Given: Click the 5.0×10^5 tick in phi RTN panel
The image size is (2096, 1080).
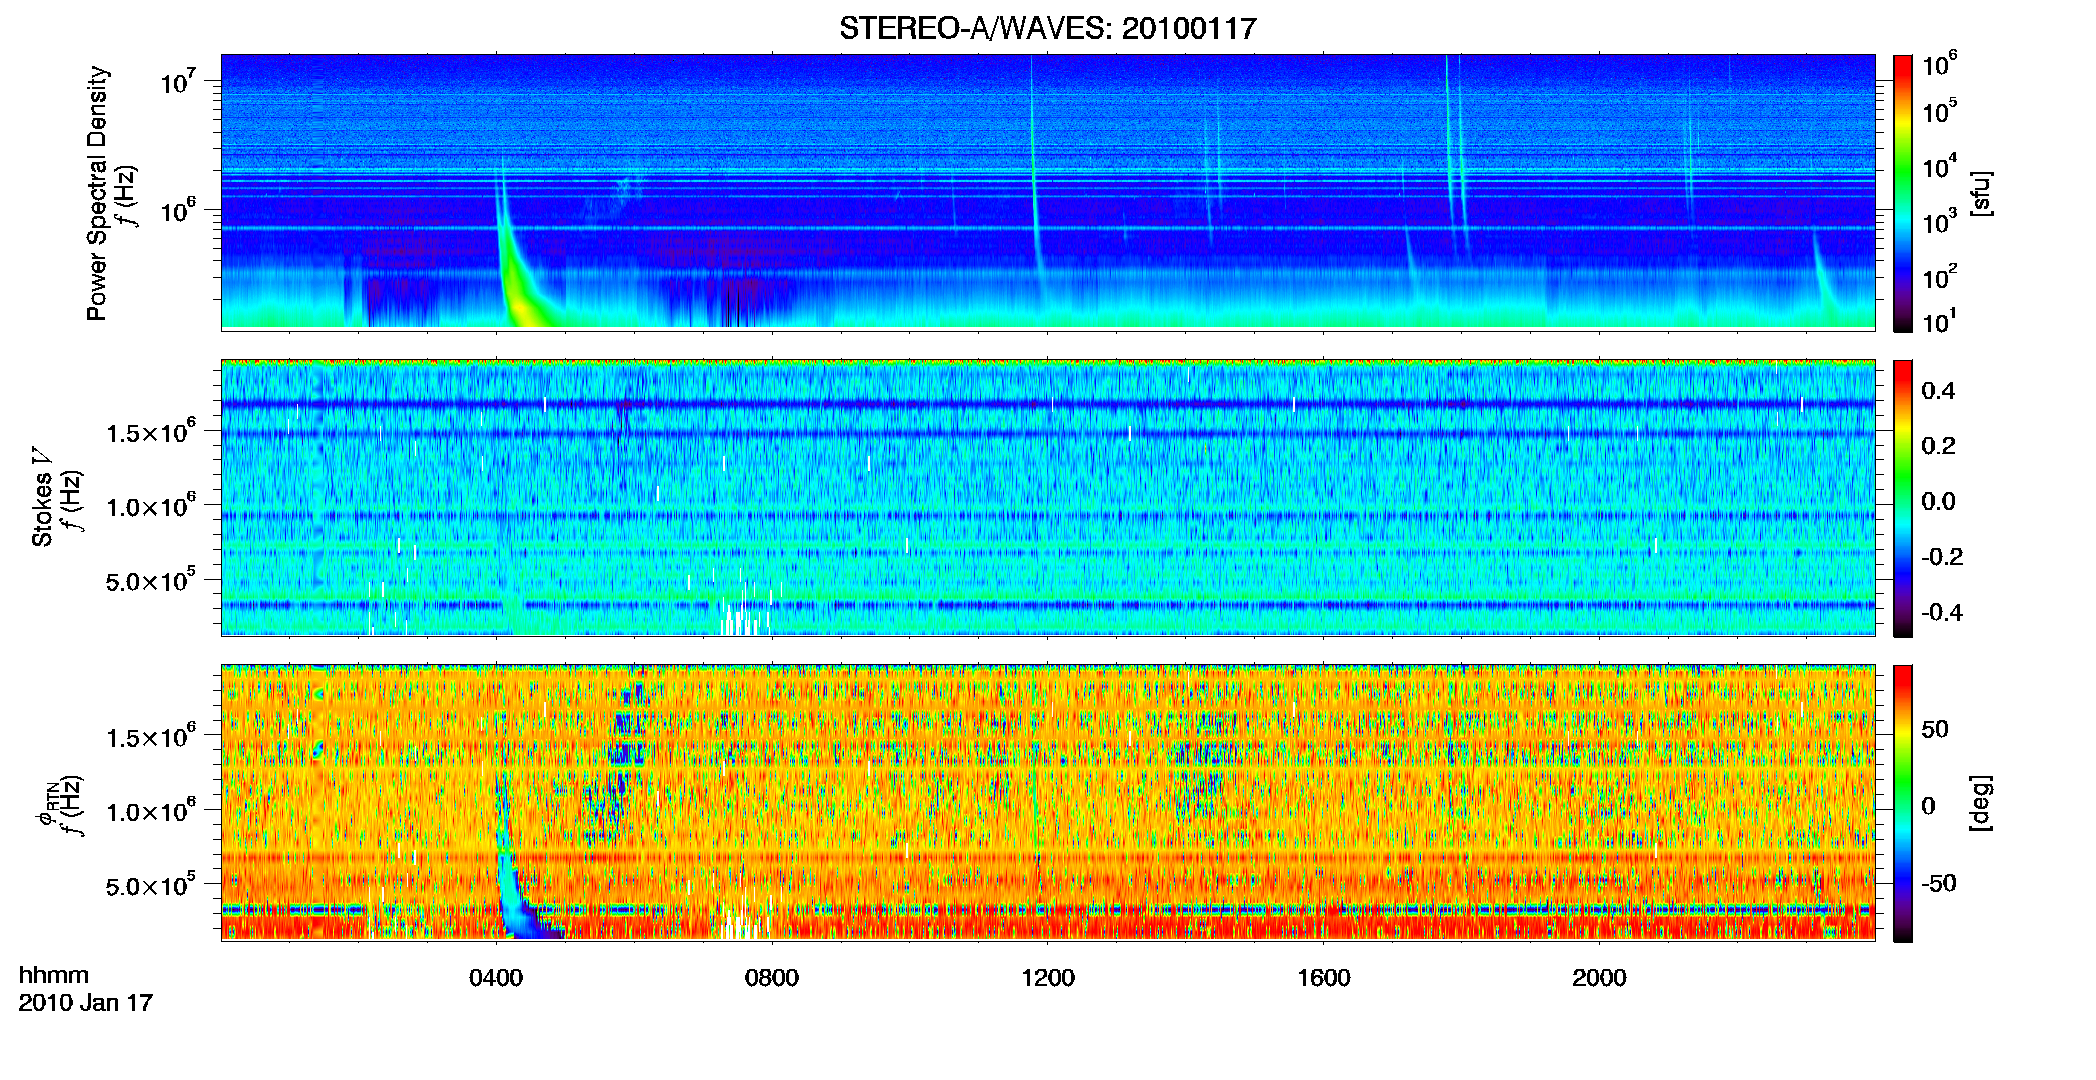Looking at the screenshot, I should (150, 885).
